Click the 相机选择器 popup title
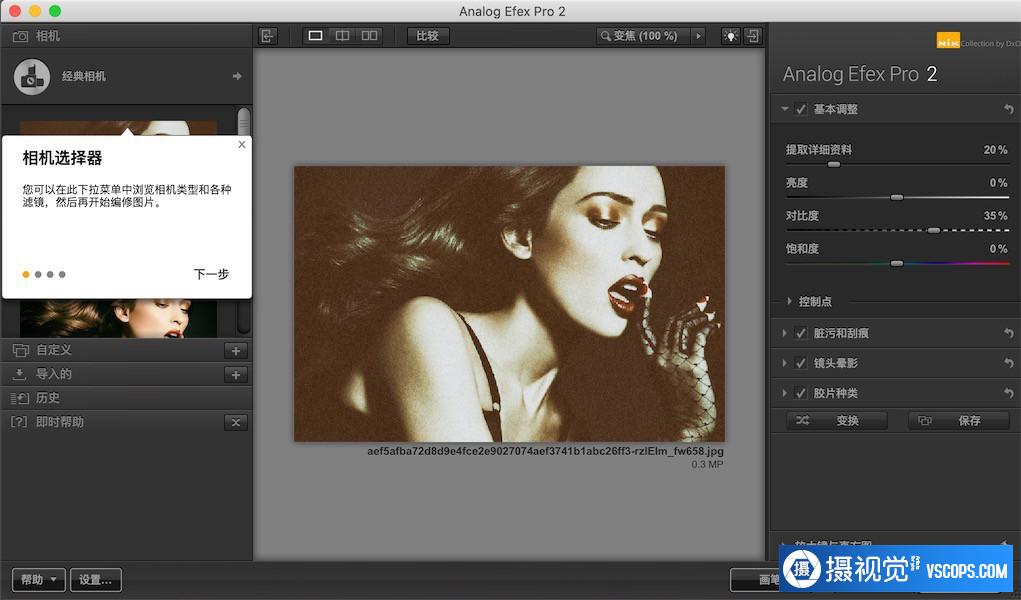This screenshot has width=1021, height=600. coord(63,158)
